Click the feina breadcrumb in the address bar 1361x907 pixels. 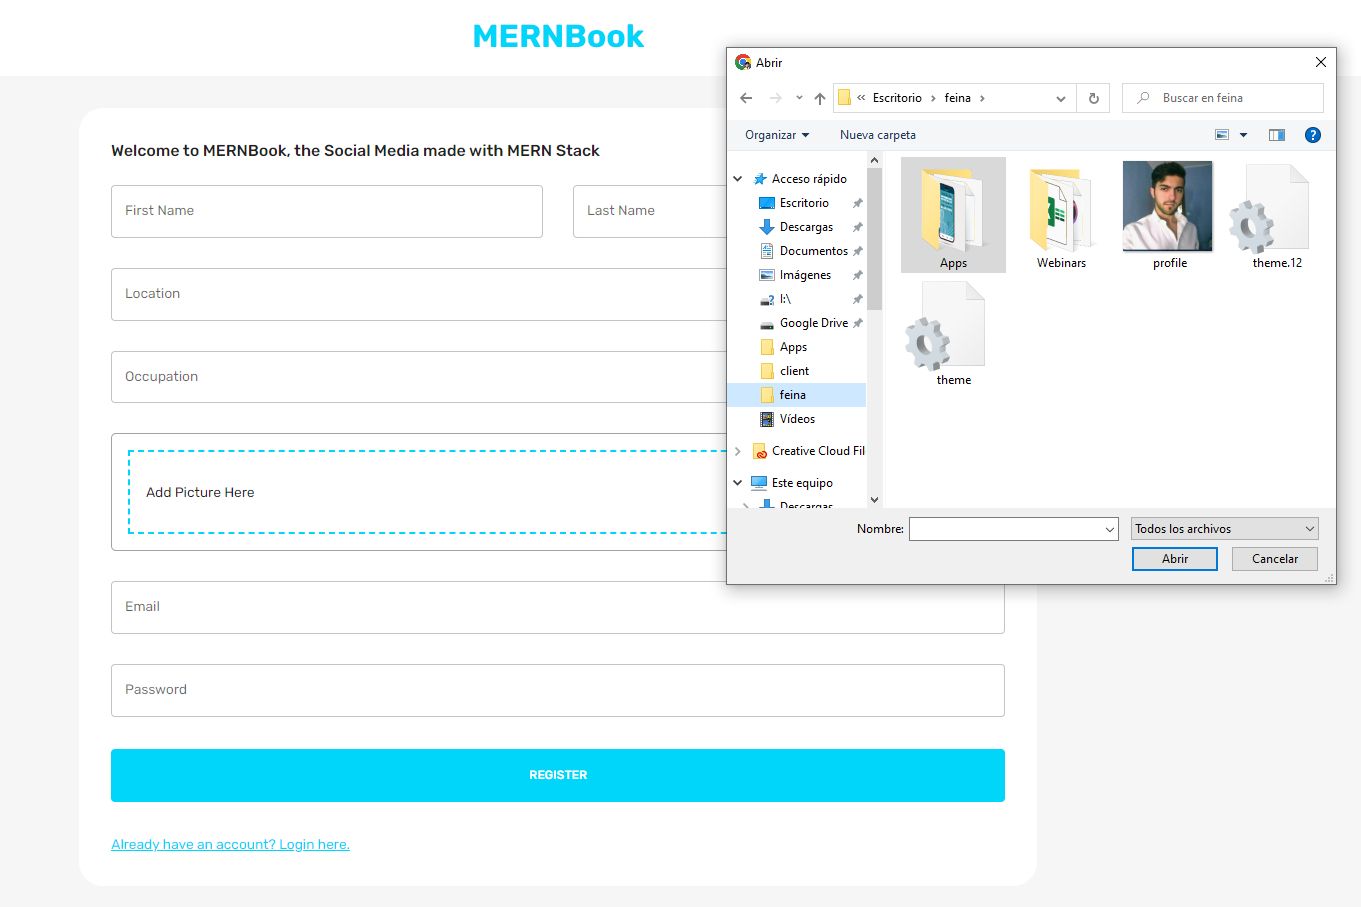pyautogui.click(x=958, y=98)
